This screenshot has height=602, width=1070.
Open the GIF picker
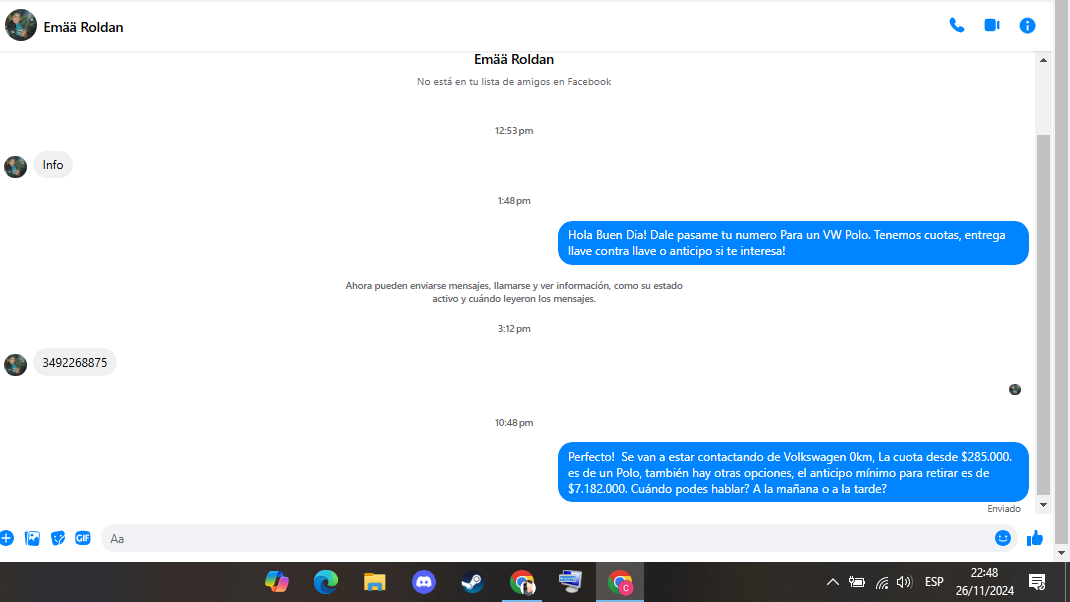[83, 538]
